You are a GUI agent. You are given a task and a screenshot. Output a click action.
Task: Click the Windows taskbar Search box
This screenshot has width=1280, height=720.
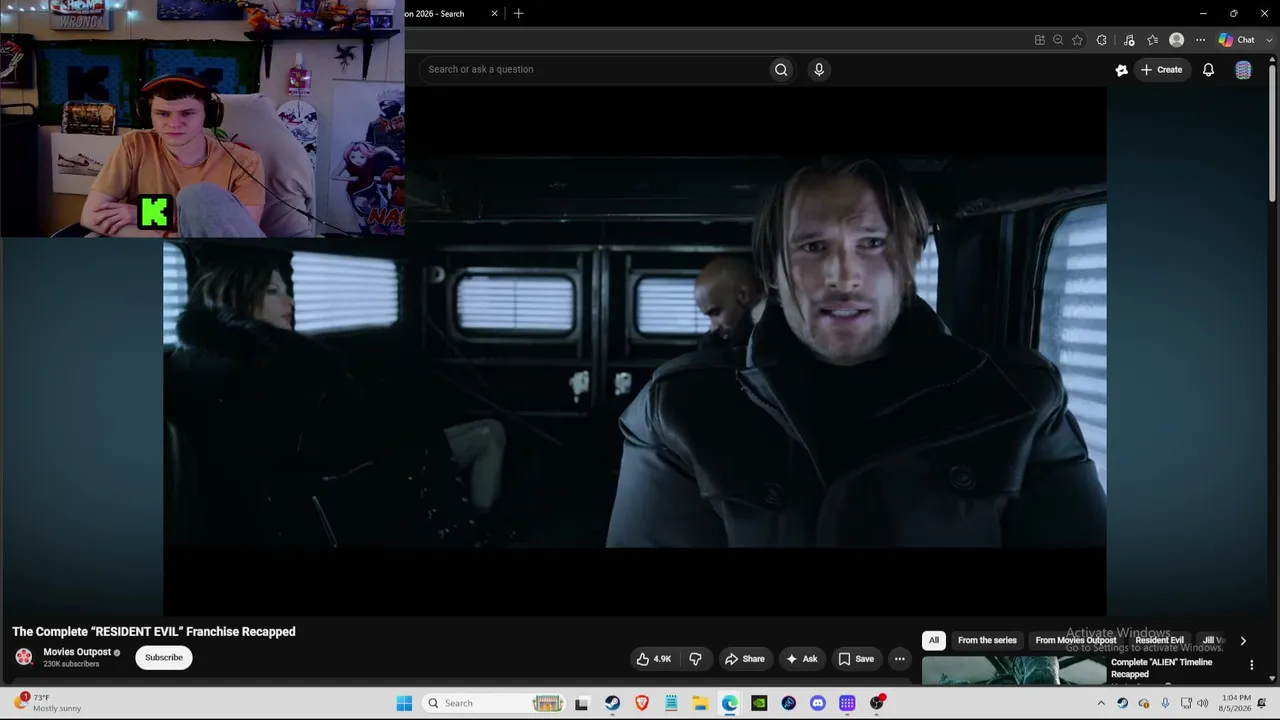tap(493, 703)
